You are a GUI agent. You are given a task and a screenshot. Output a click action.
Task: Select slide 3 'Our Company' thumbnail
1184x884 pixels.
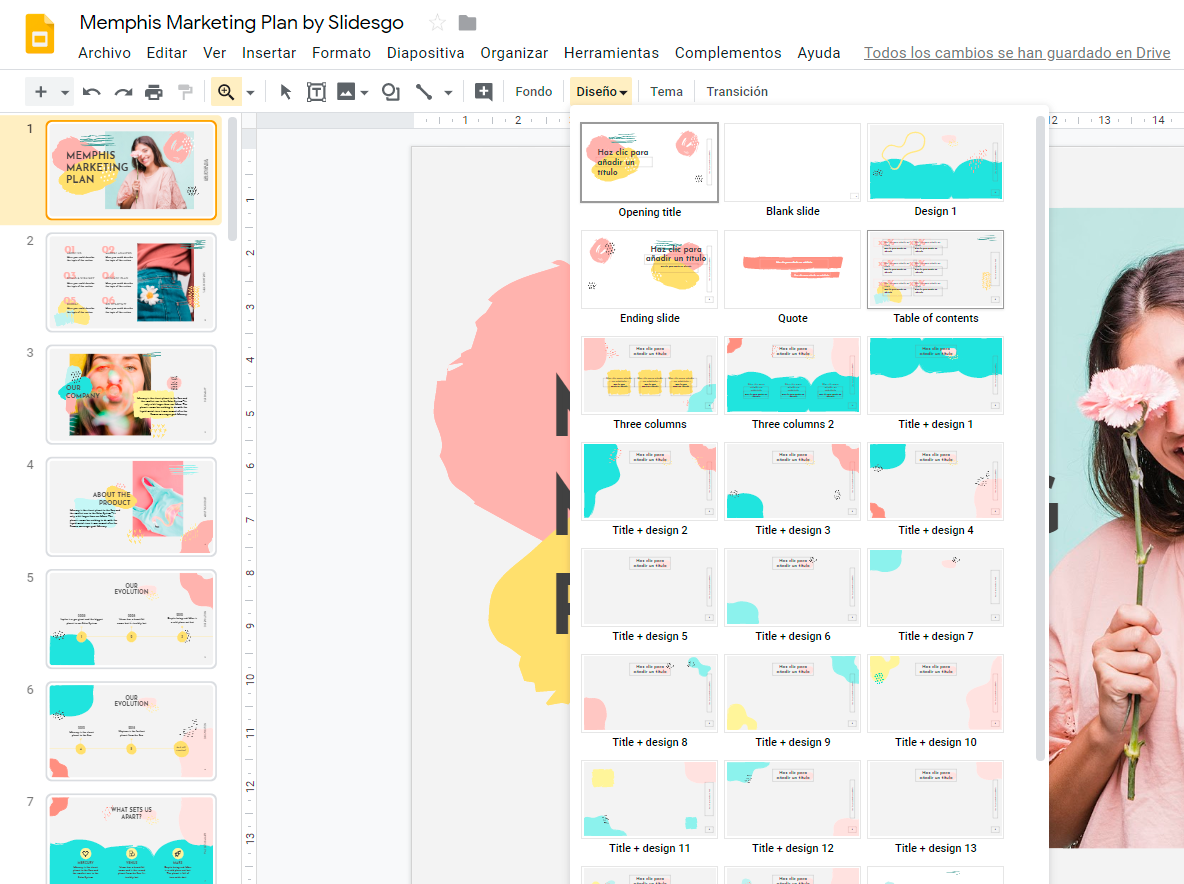point(131,394)
